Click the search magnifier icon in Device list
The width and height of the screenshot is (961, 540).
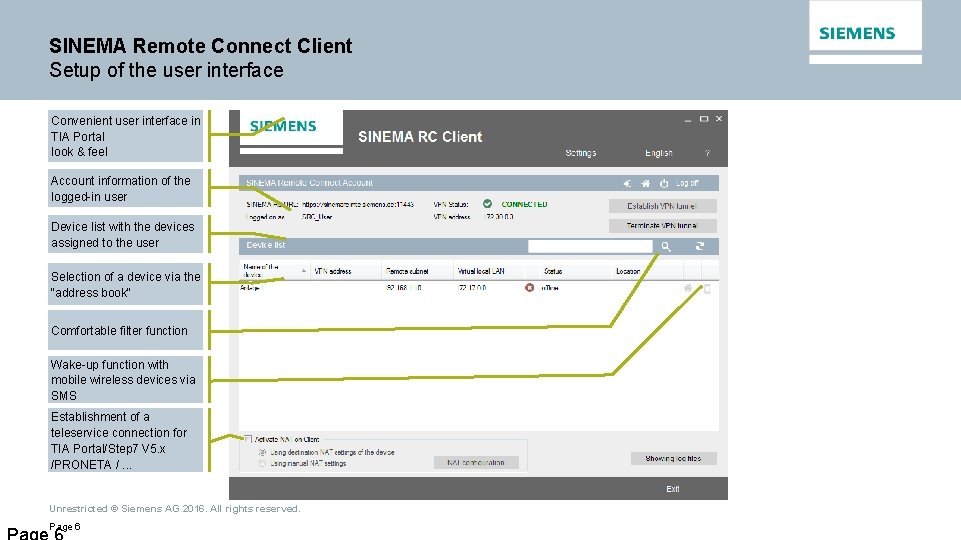pyautogui.click(x=666, y=246)
